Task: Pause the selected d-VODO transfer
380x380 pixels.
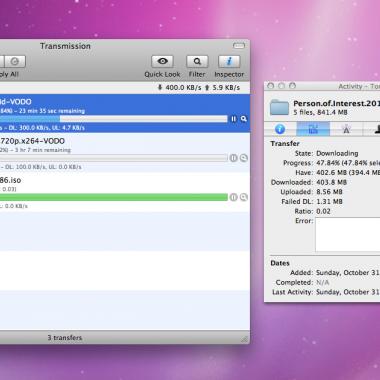Action: (234, 119)
